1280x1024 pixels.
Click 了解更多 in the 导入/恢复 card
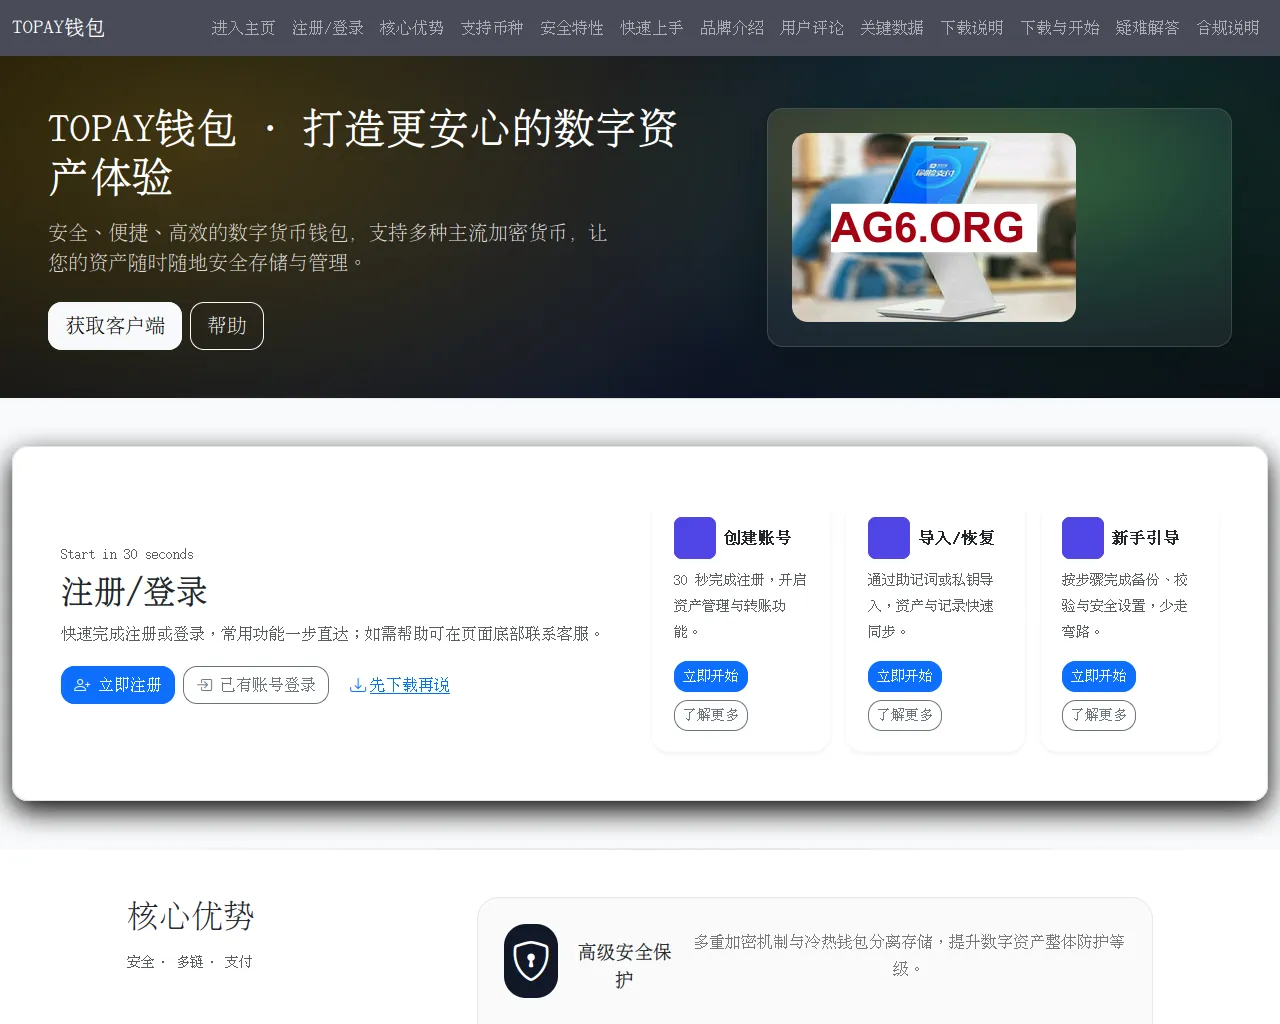905,715
